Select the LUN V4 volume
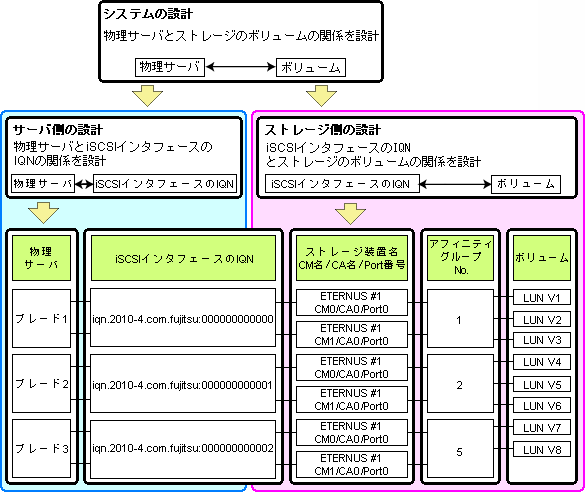This screenshot has height=492, width=585. click(542, 362)
